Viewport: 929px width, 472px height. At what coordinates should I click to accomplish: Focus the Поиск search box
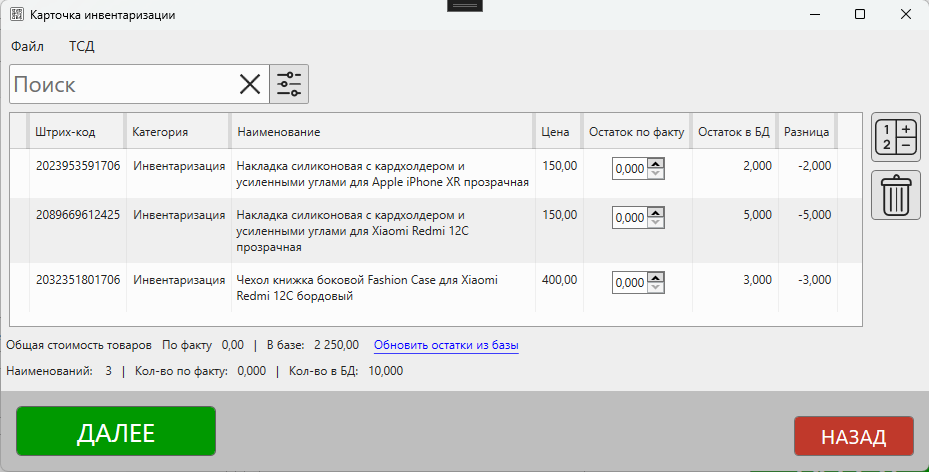(120, 85)
